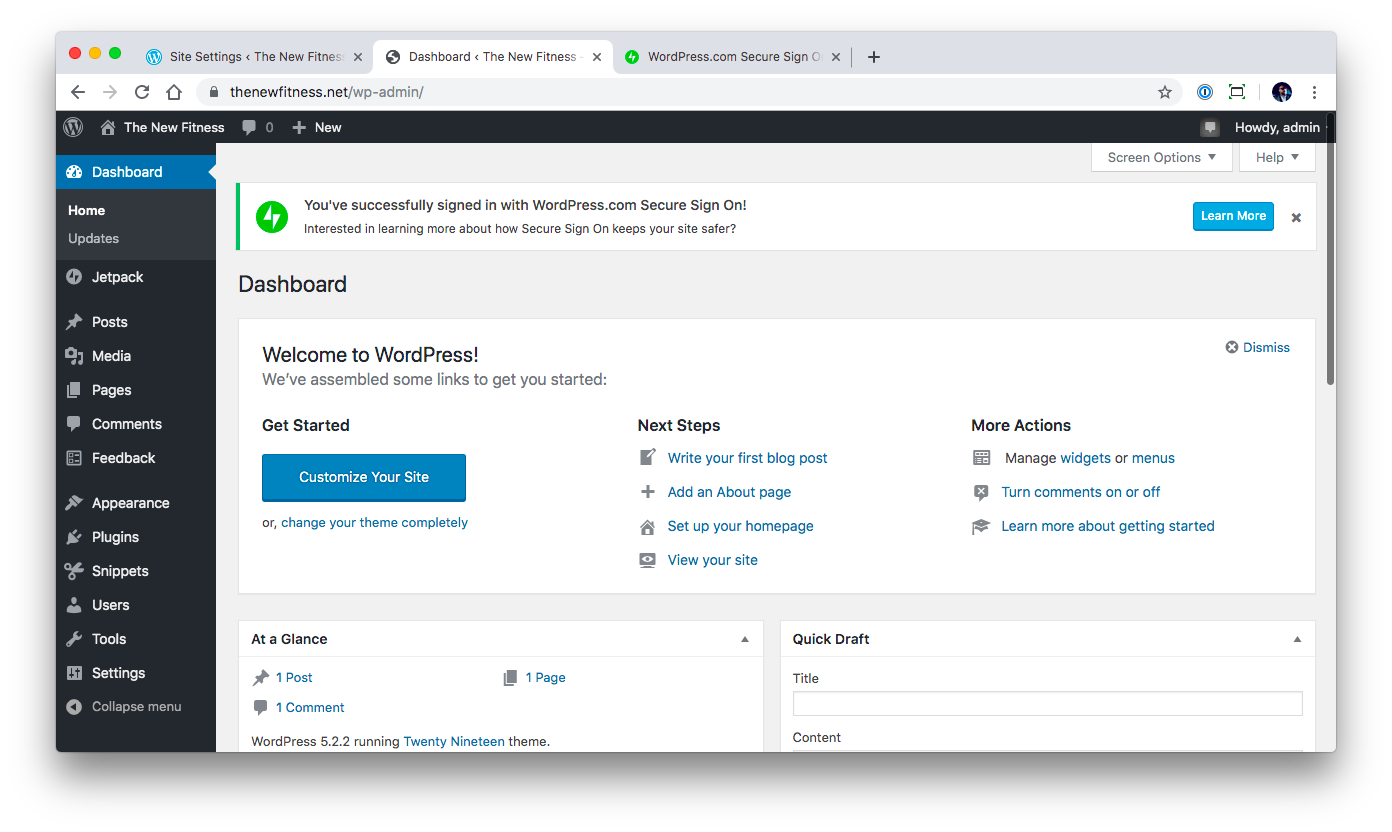This screenshot has height=832, width=1392.
Task: Click the screenshot extension icon in toolbar
Action: point(1237,92)
